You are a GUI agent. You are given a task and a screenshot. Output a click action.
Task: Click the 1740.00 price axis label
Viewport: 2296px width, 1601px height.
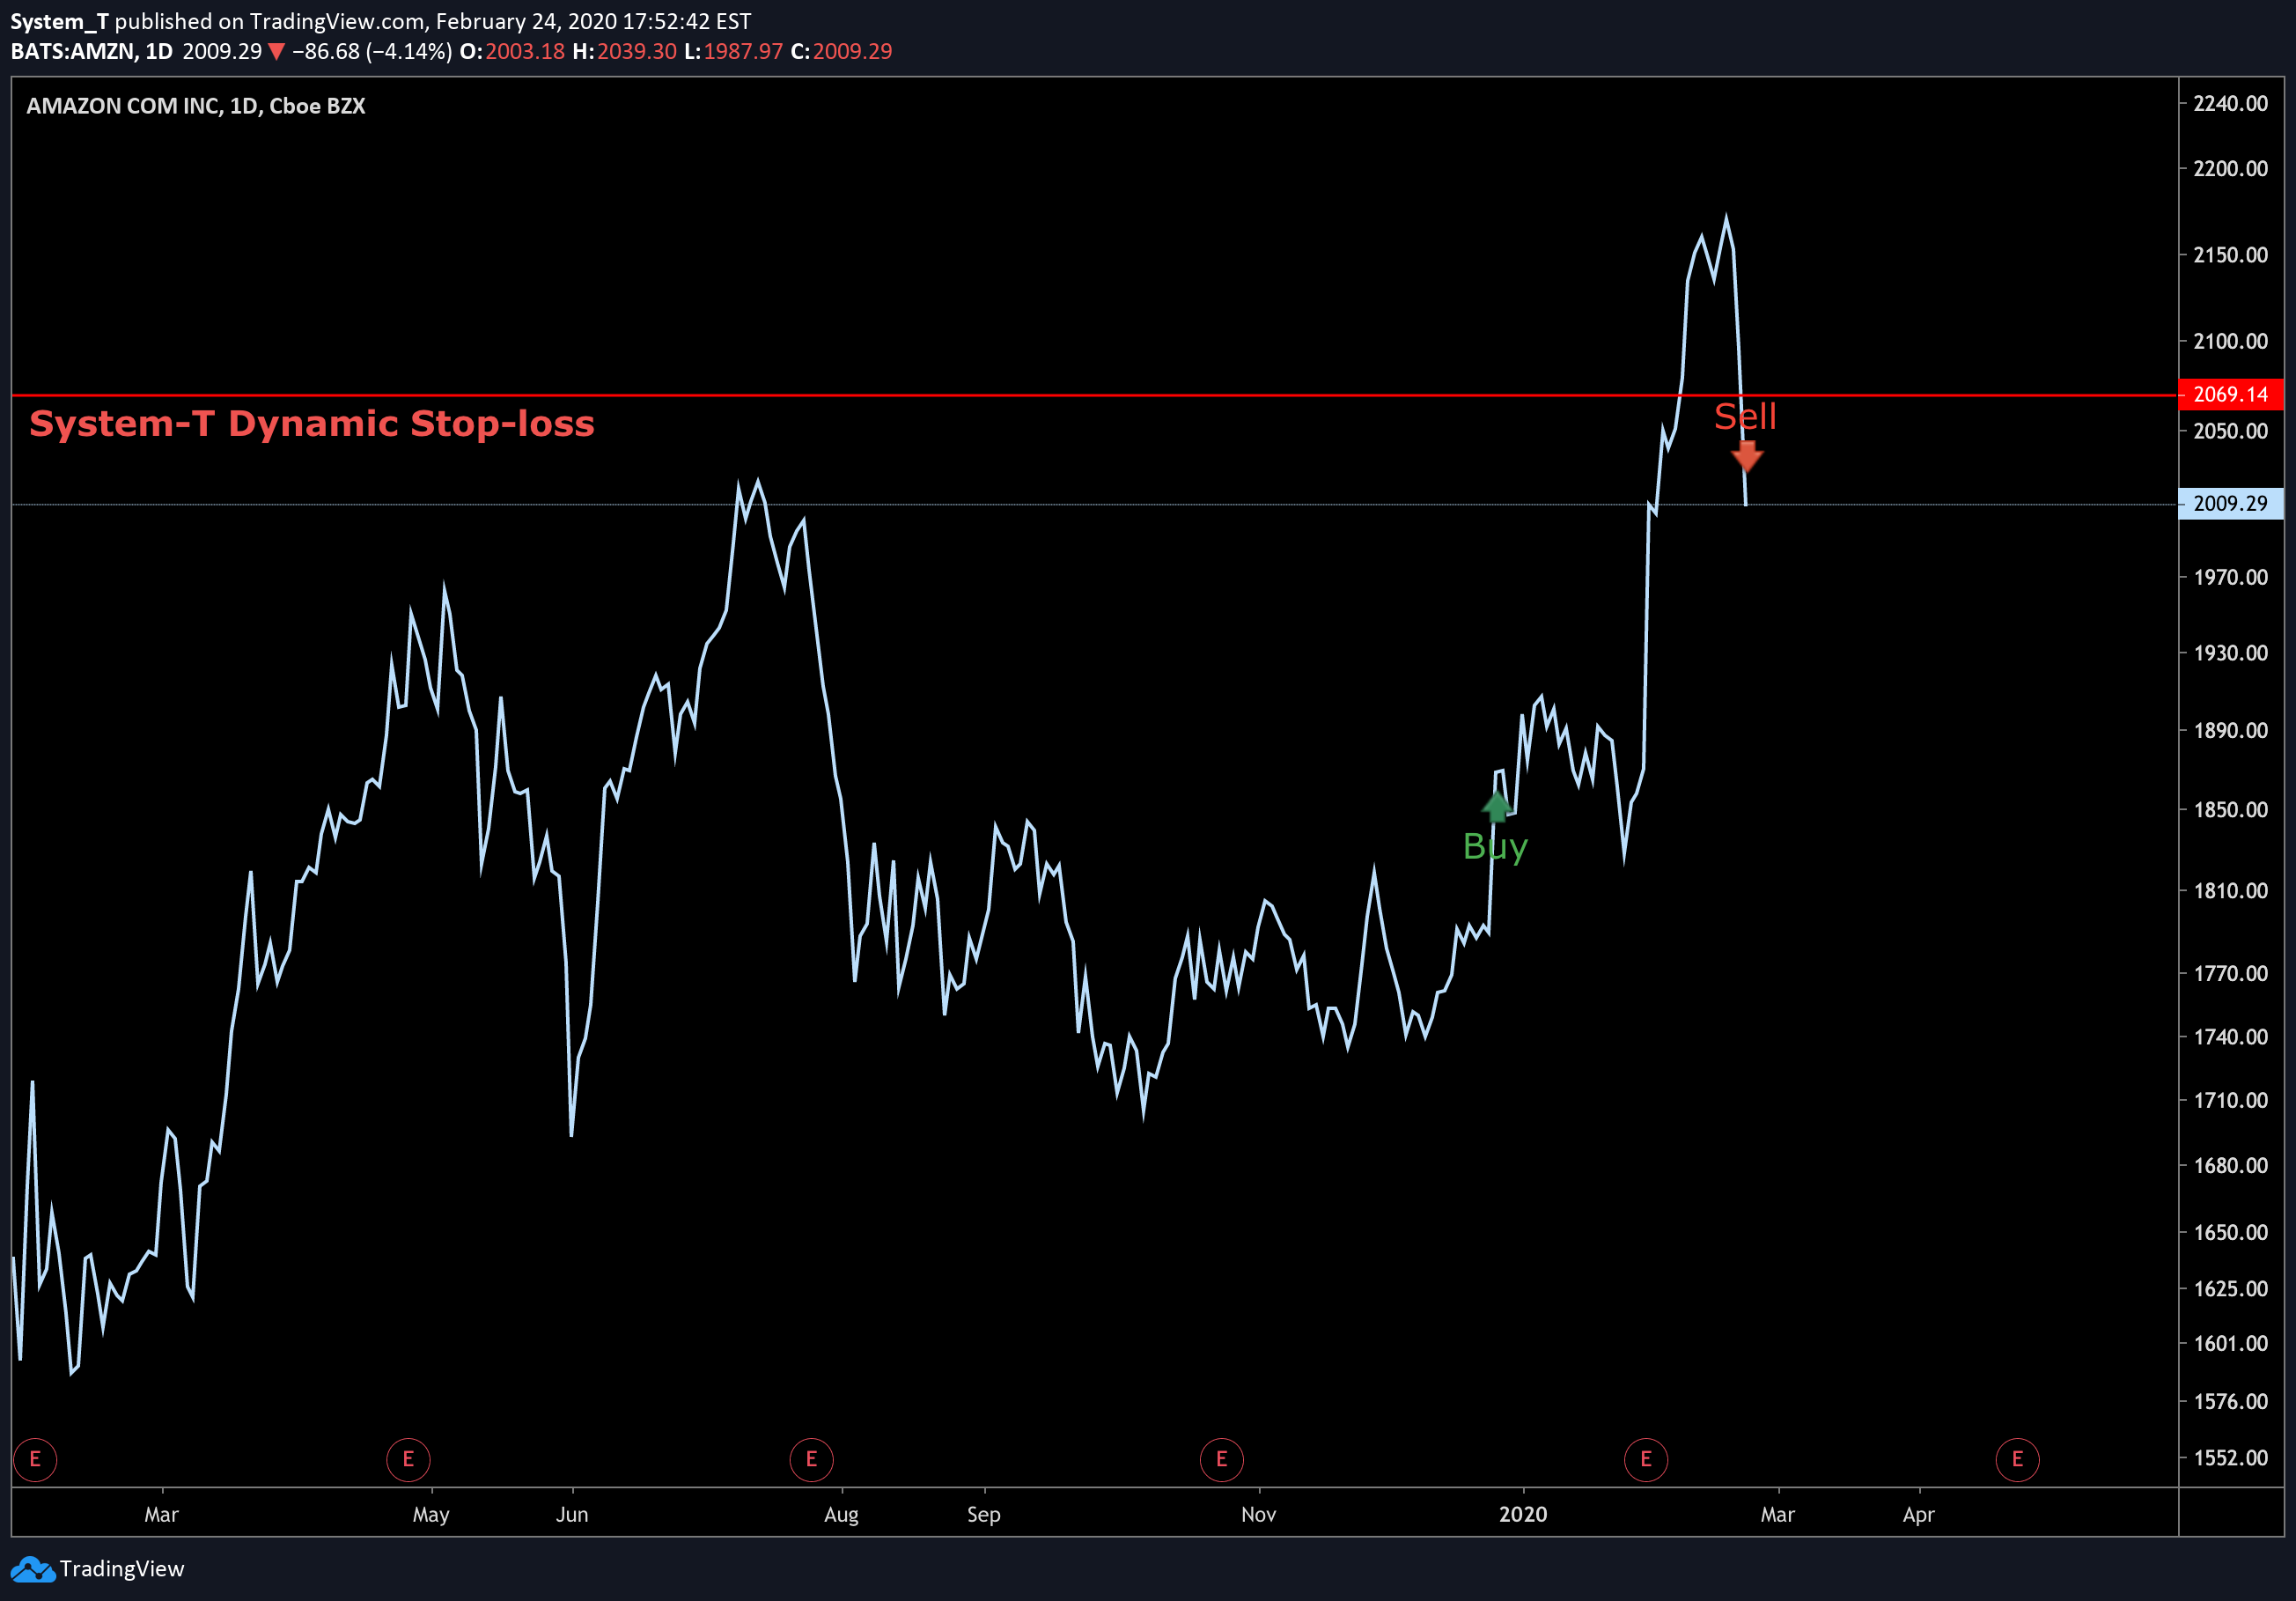2231,1037
